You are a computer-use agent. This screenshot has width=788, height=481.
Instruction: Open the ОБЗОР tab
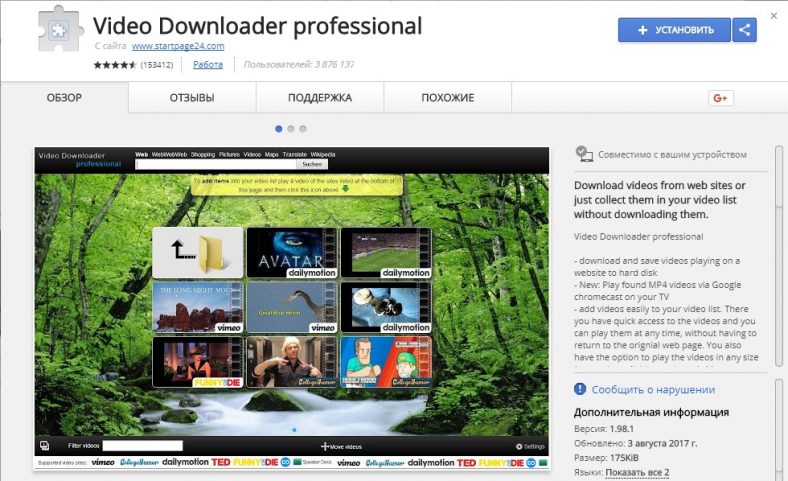click(64, 98)
